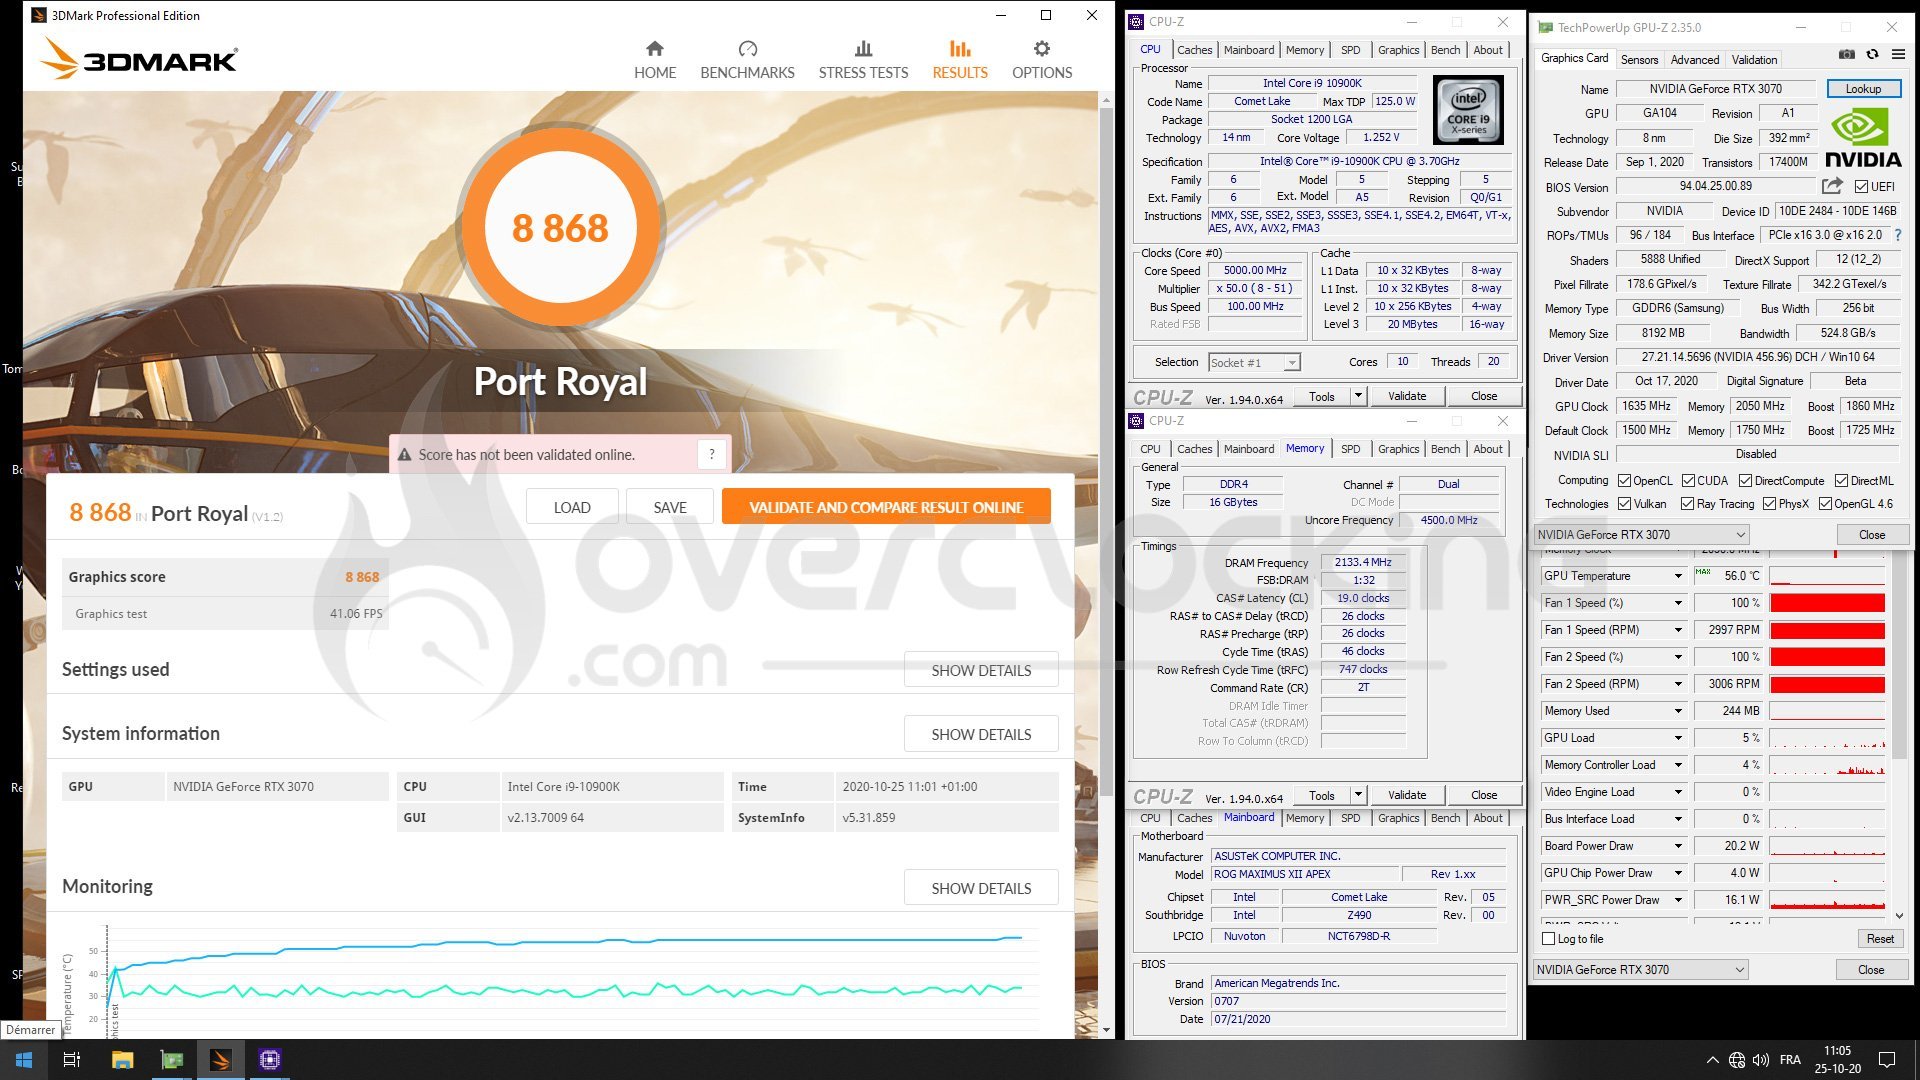Screen dimensions: 1920x1080
Task: Open the Socket #1 selection dropdown in CPU-Z
Action: (x=1254, y=363)
